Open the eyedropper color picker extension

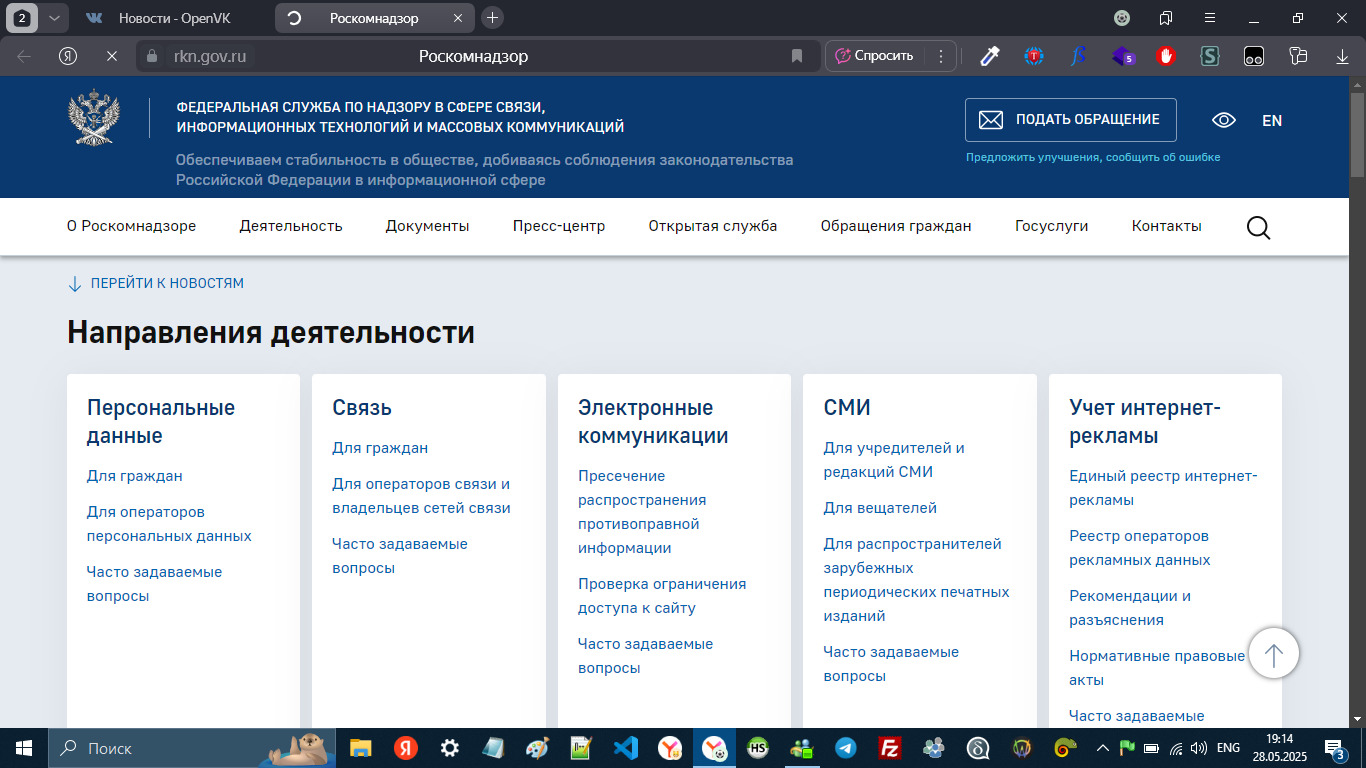click(989, 56)
